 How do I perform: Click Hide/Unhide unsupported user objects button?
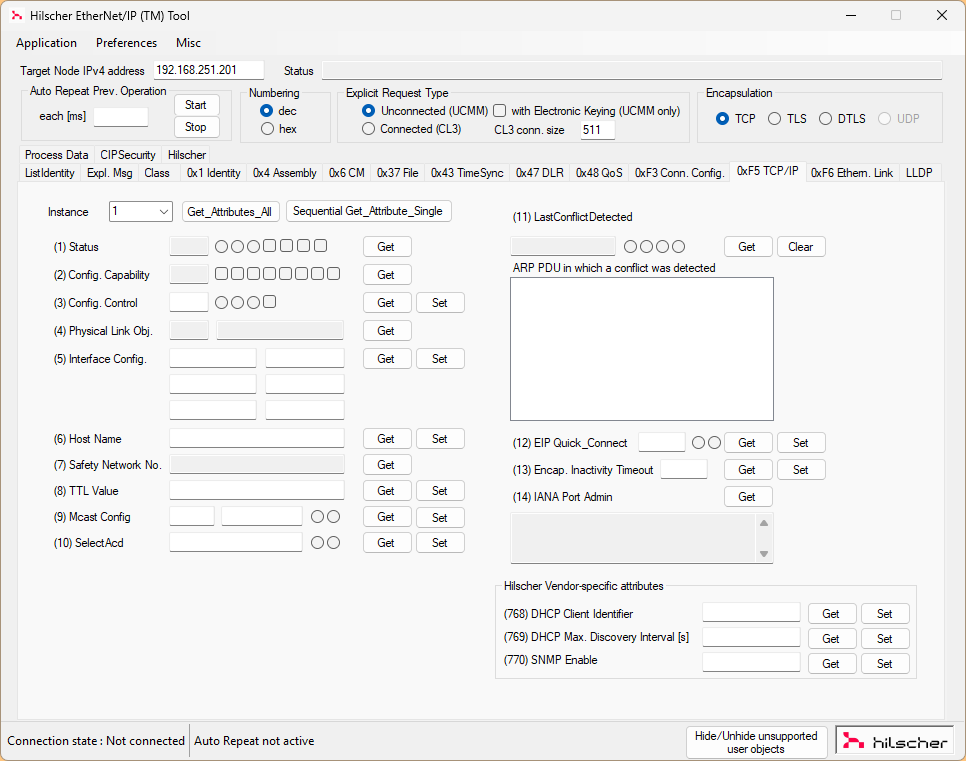756,742
